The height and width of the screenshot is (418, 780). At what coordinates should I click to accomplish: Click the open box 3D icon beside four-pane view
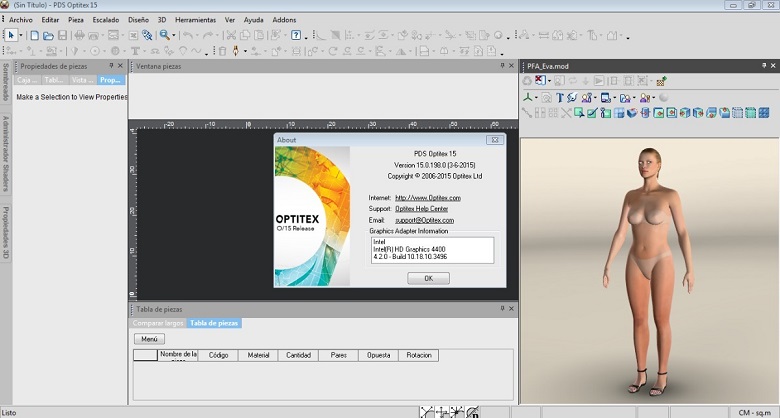[x=632, y=113]
